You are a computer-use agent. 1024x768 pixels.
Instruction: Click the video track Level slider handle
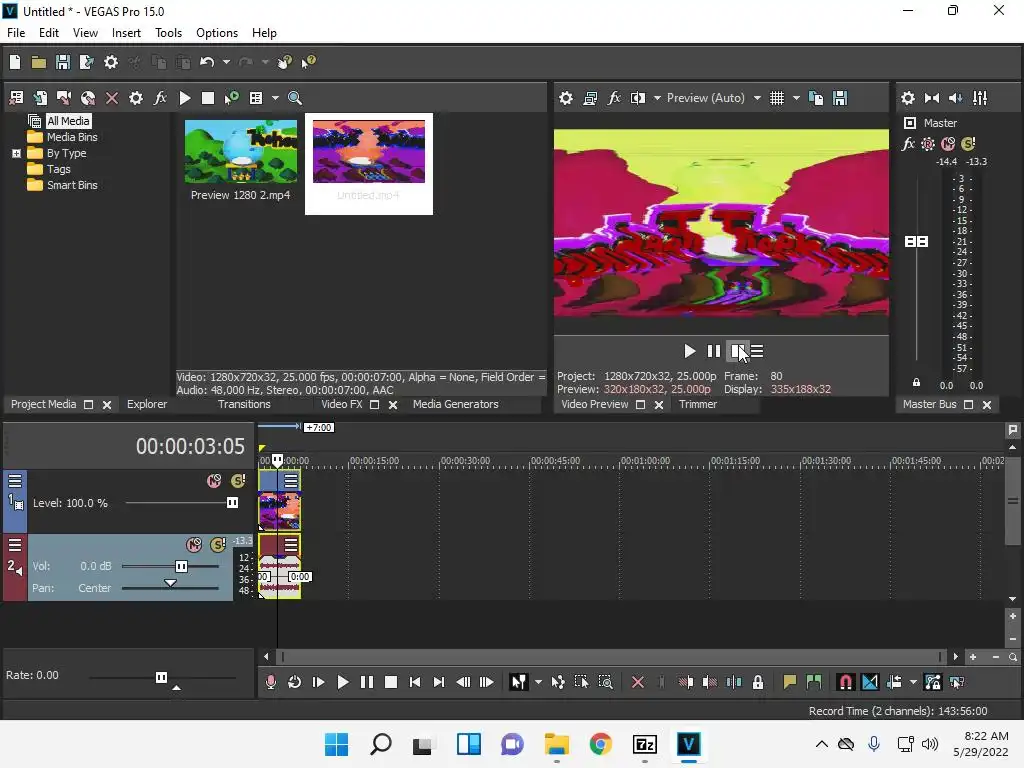[232, 503]
